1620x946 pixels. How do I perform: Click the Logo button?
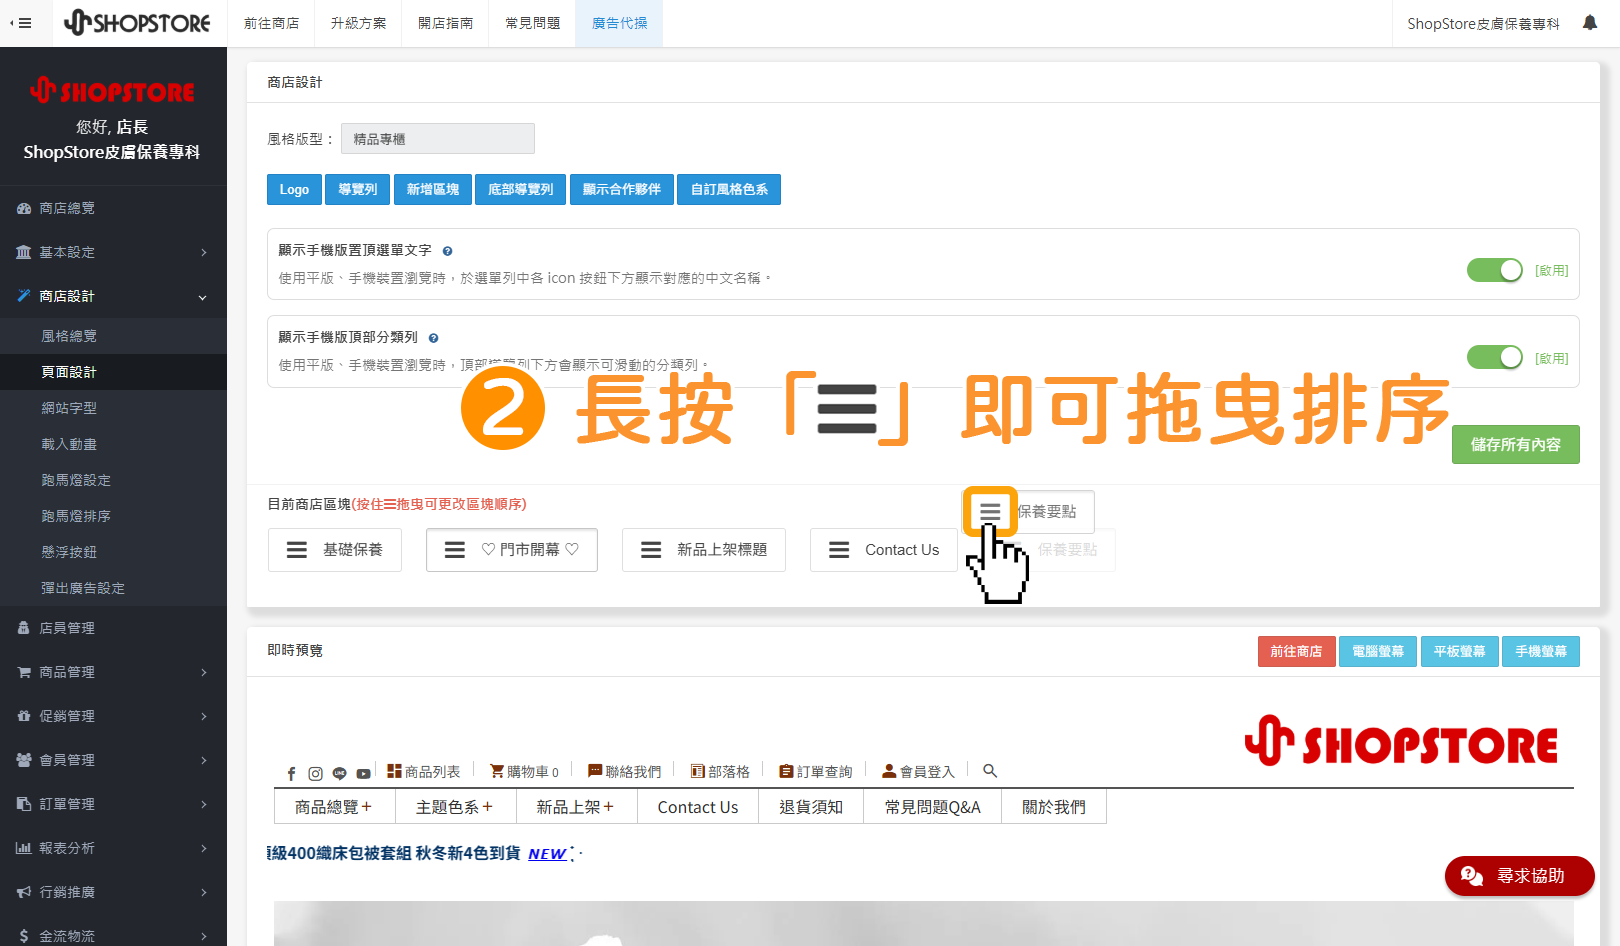(x=294, y=189)
